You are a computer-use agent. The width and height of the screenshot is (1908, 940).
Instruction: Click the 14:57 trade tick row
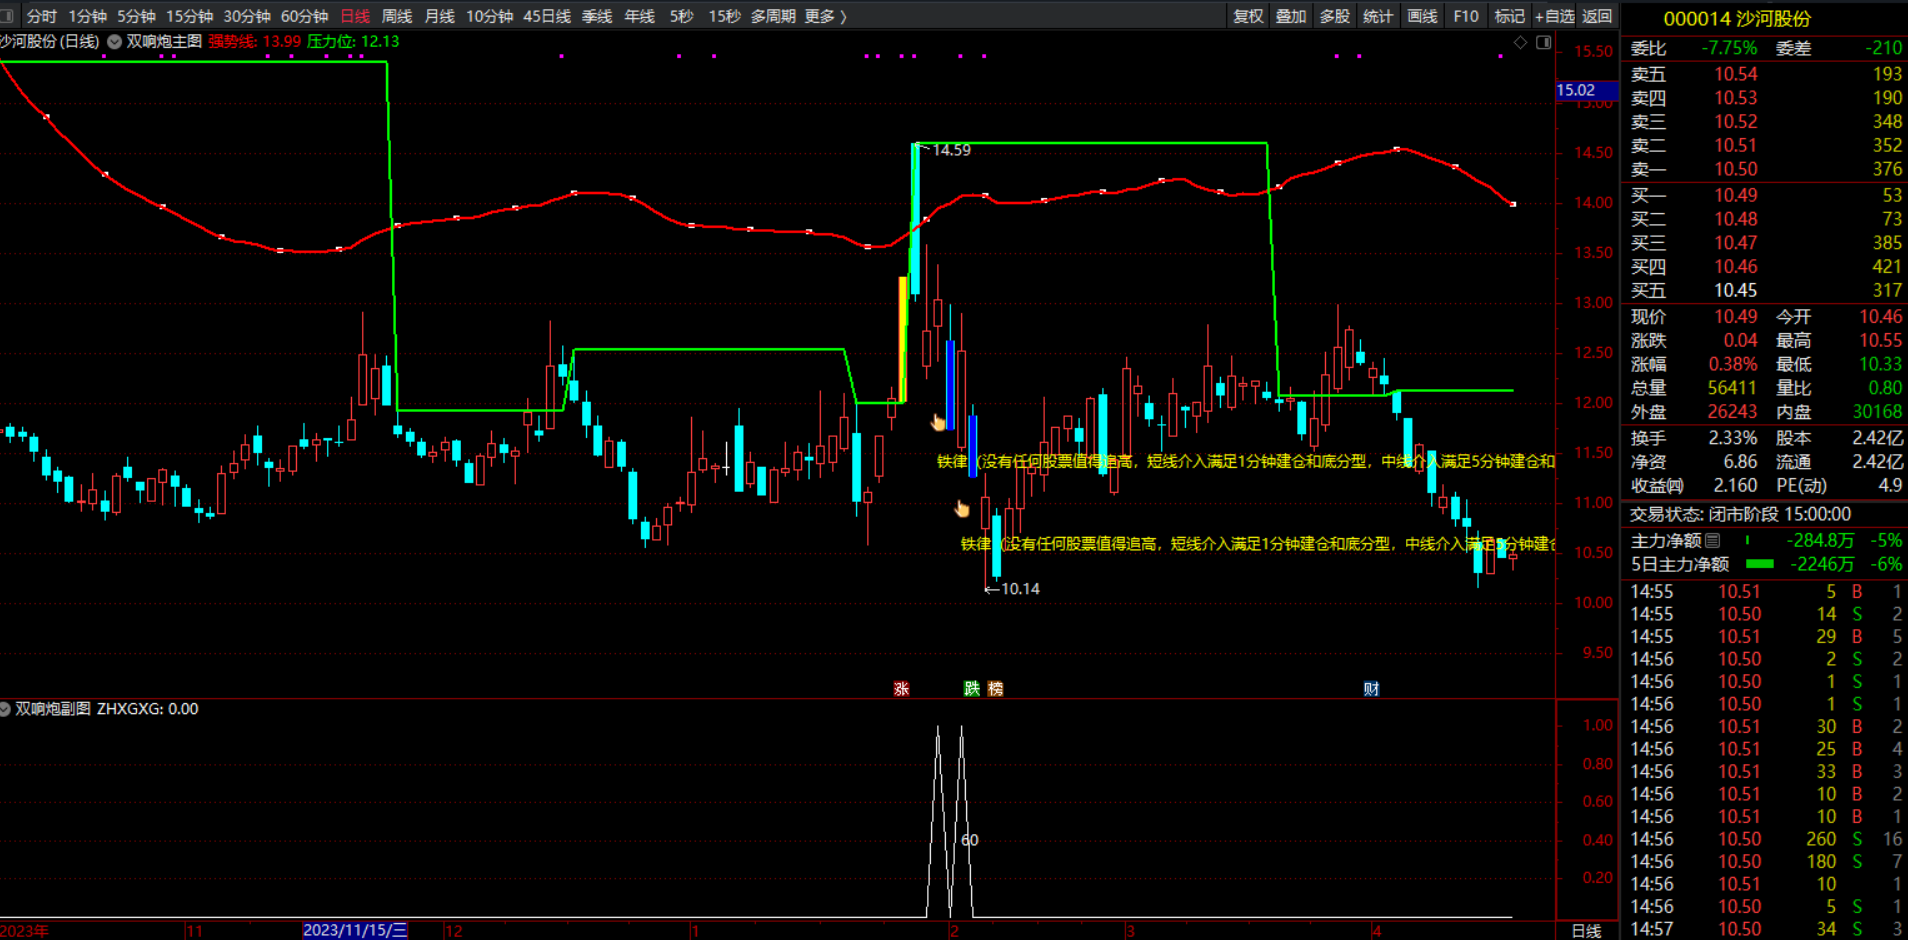coord(1765,929)
